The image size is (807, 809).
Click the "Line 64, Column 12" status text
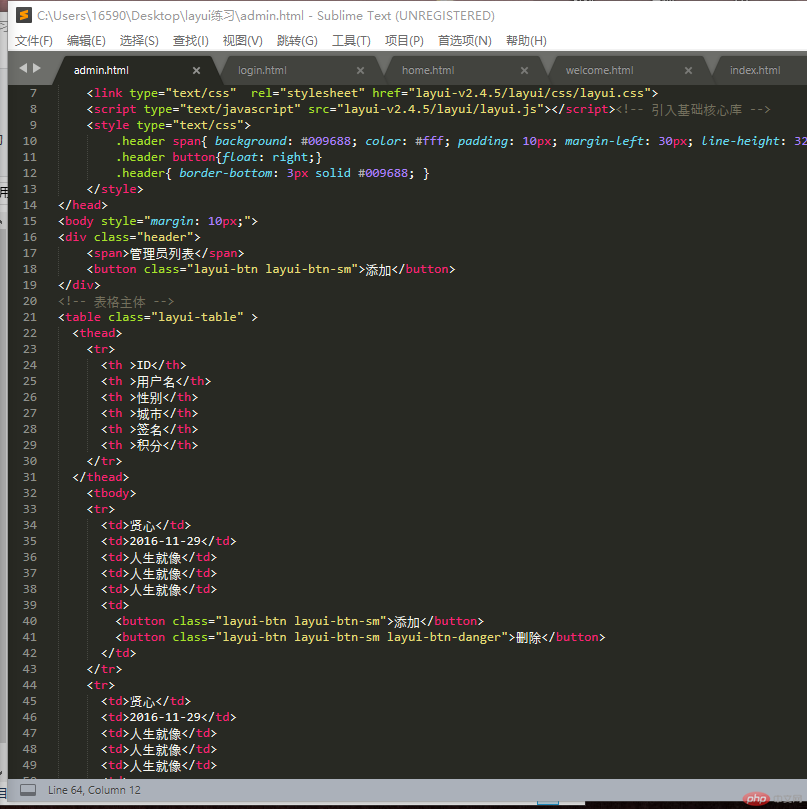94,790
